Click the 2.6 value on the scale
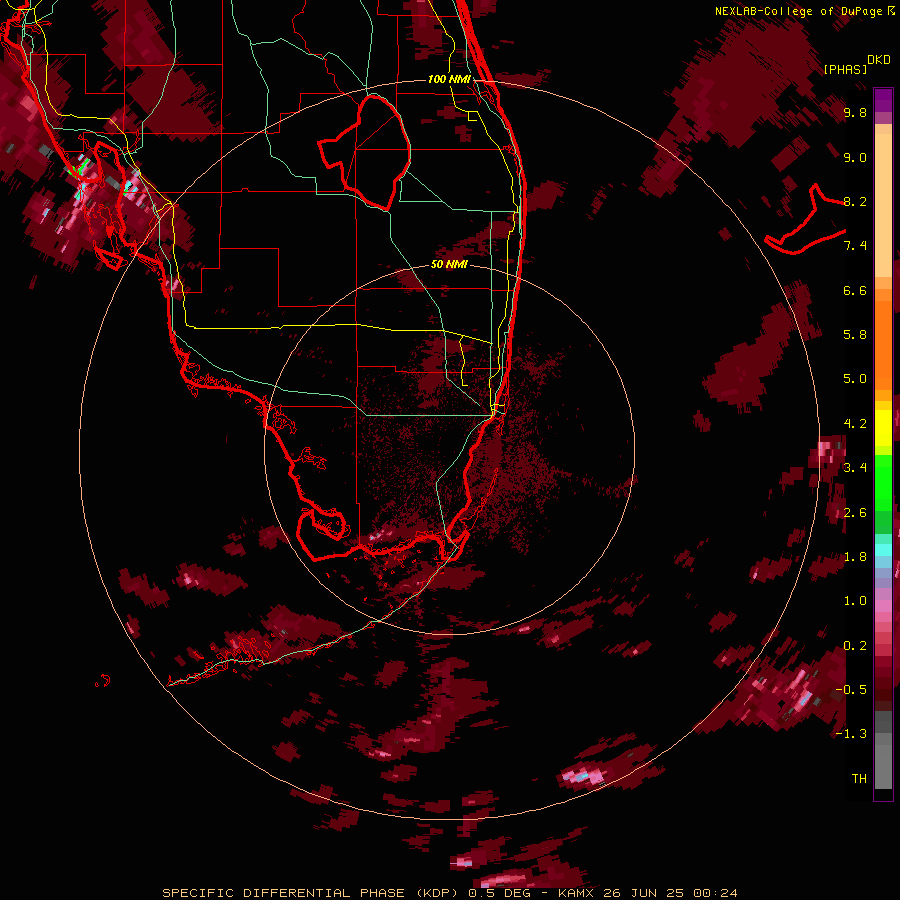Screen dimensions: 900x900 pyautogui.click(x=855, y=513)
